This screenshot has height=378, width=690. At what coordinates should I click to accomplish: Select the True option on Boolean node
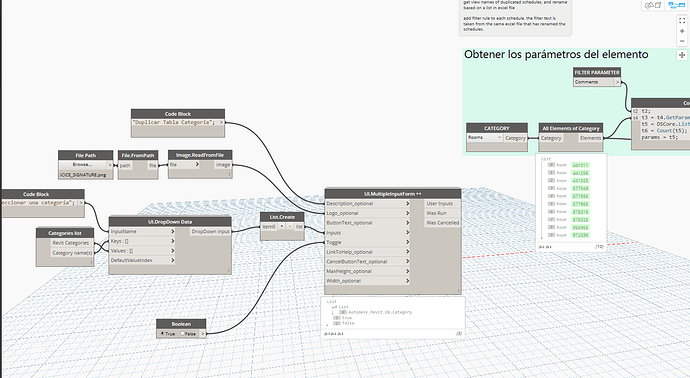pos(168,334)
